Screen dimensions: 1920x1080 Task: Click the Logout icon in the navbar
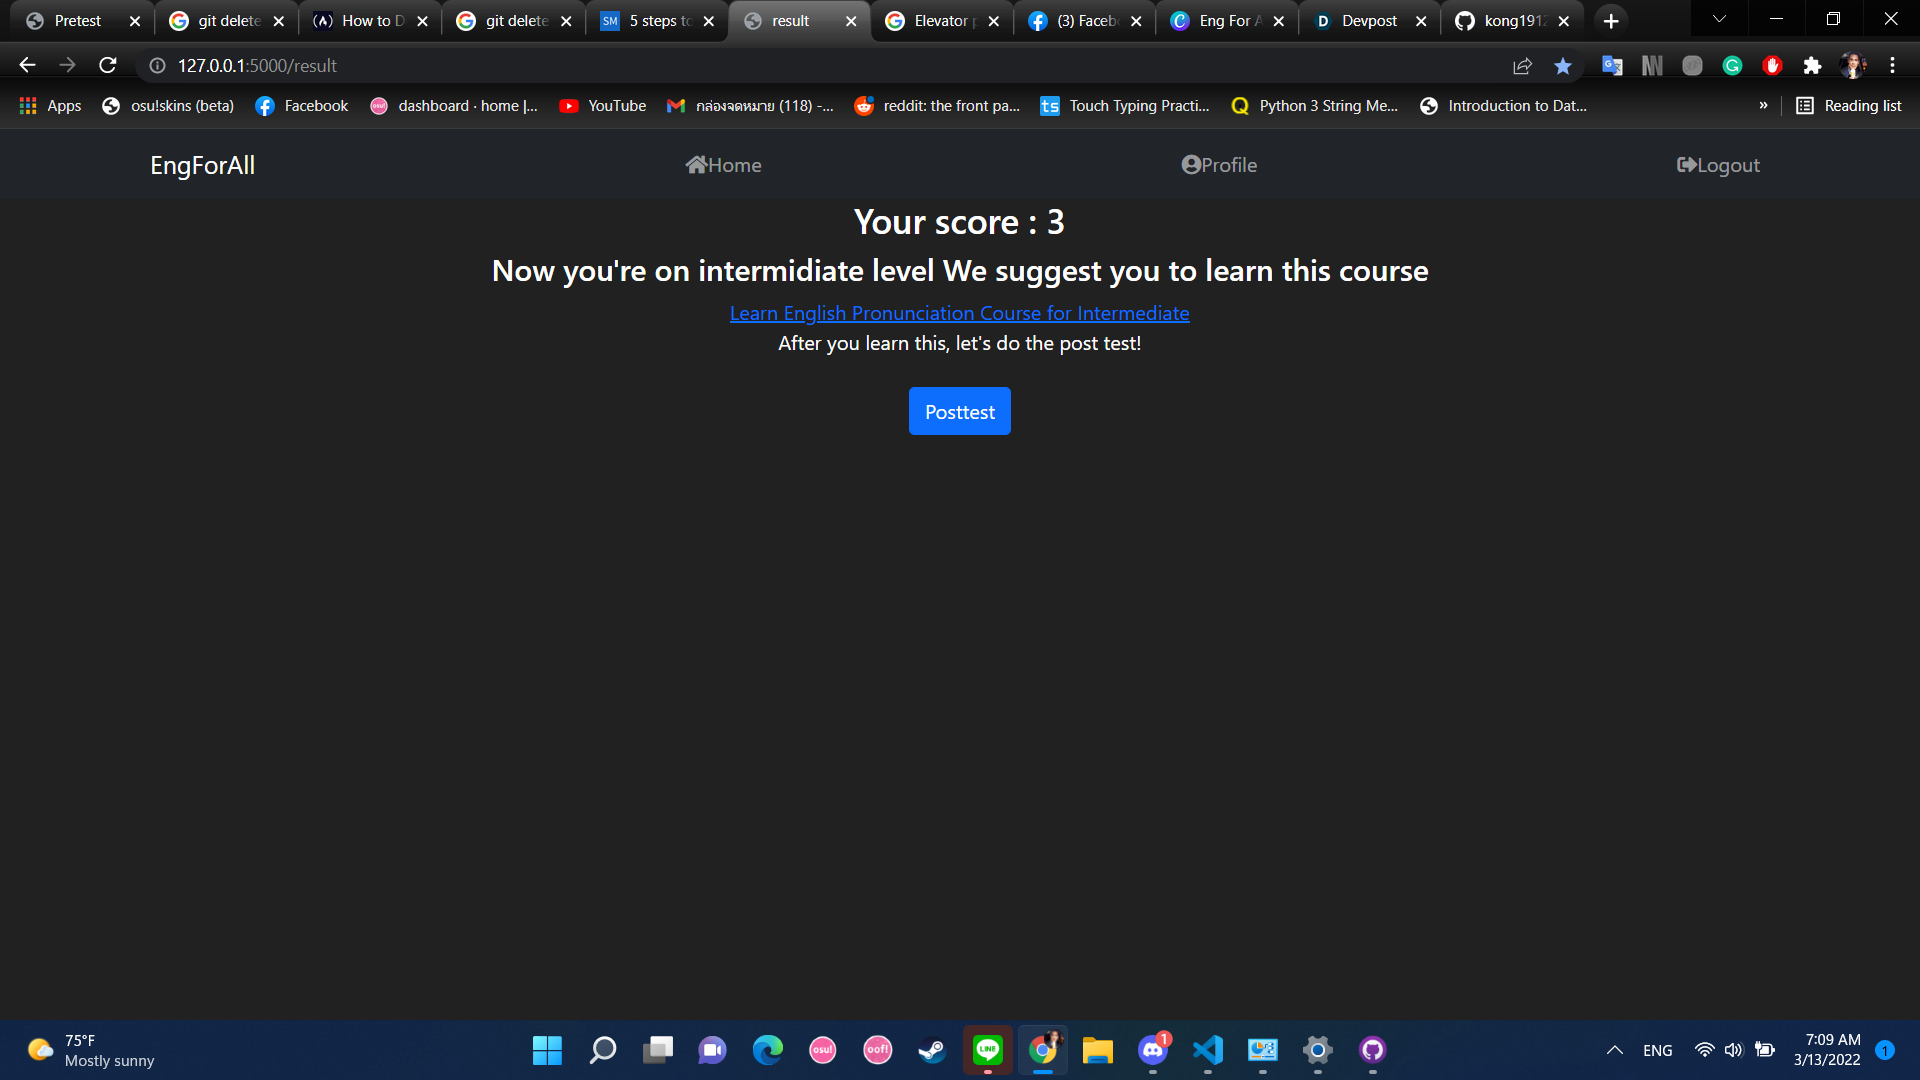(1686, 165)
